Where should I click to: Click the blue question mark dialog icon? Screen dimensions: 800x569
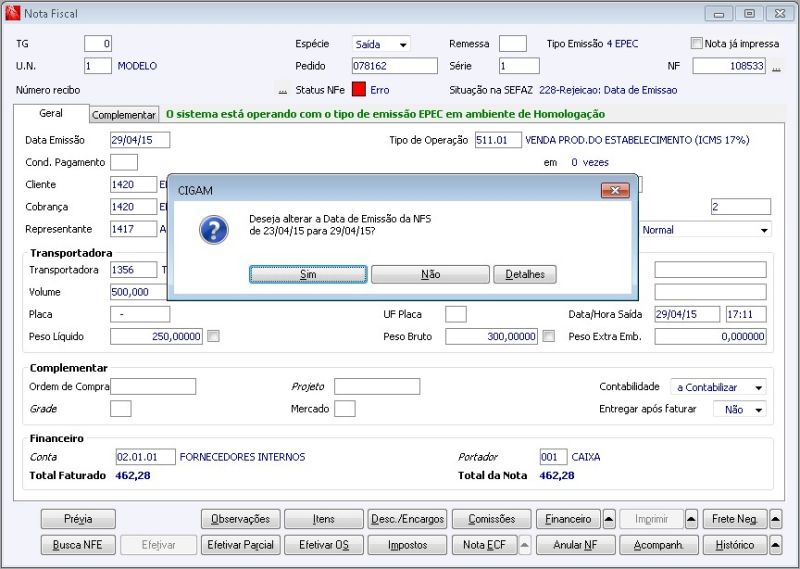[214, 230]
